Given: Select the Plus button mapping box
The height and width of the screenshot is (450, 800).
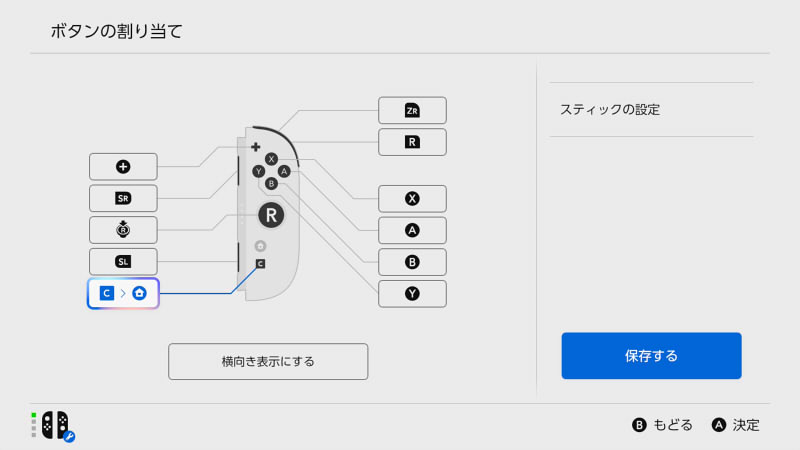Looking at the screenshot, I should pyautogui.click(x=123, y=166).
